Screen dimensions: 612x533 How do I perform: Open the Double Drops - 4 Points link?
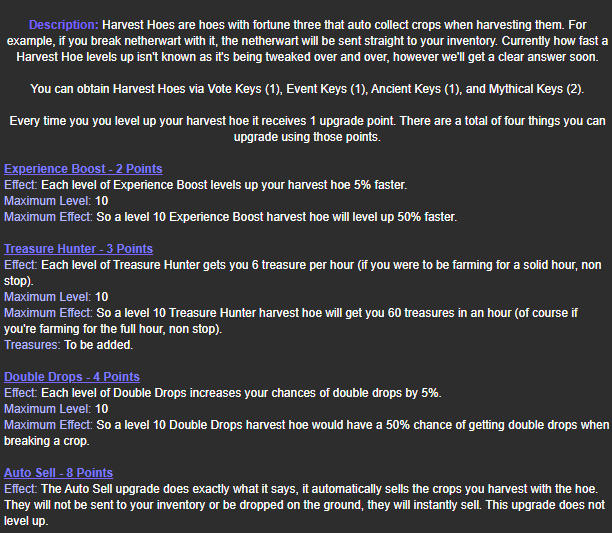point(72,377)
